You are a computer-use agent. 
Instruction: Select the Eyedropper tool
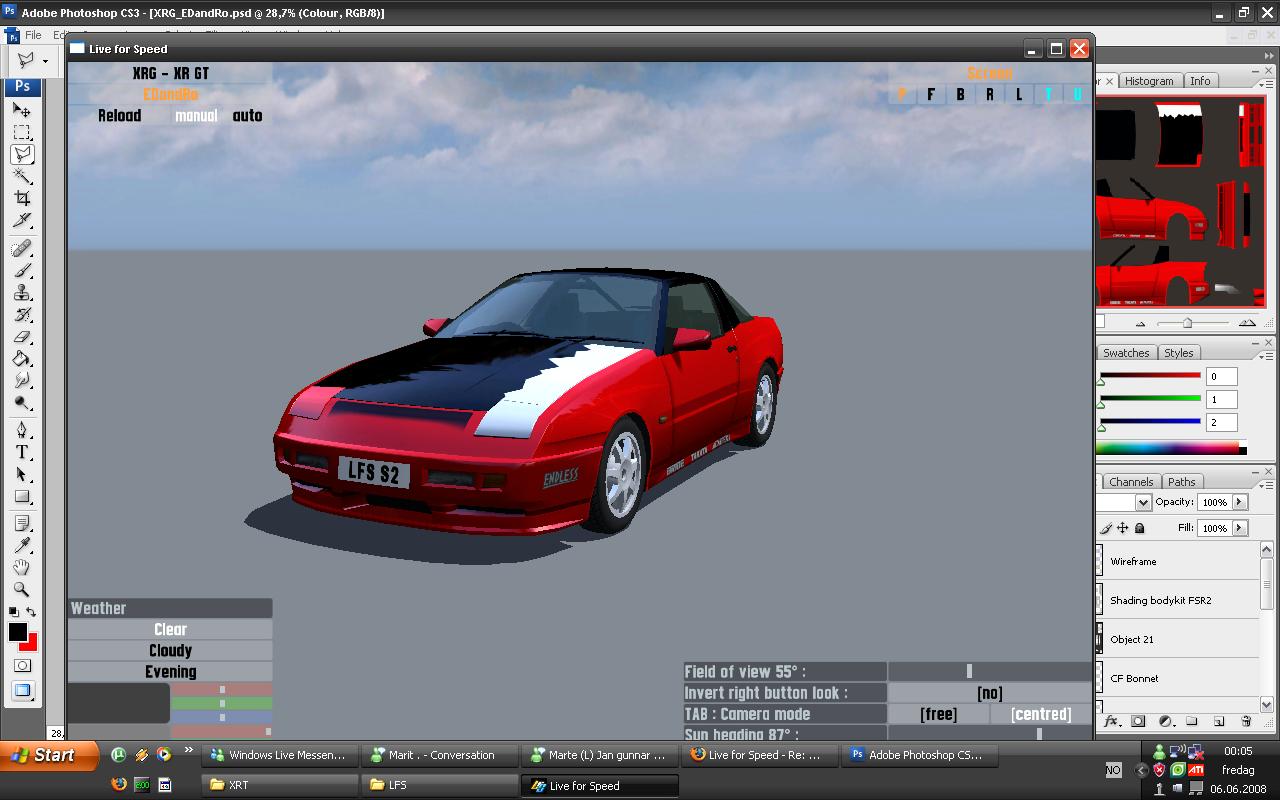[22, 545]
